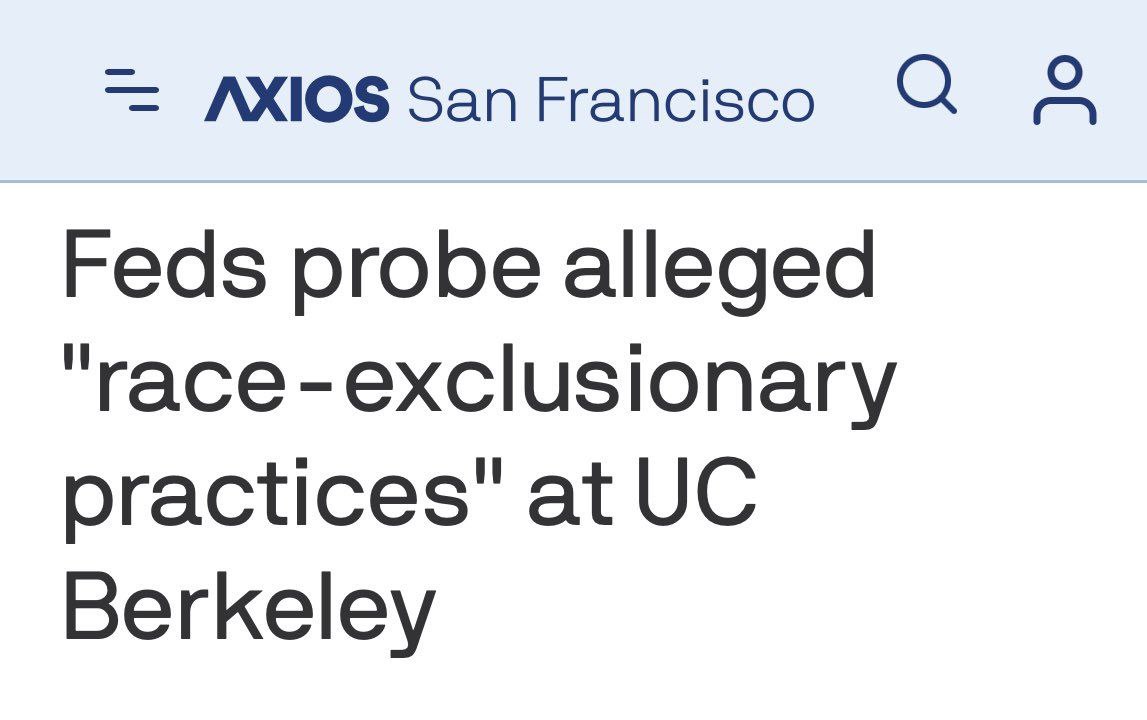1147x720 pixels.
Task: Click the word "San" in the header
Action: [x=462, y=99]
